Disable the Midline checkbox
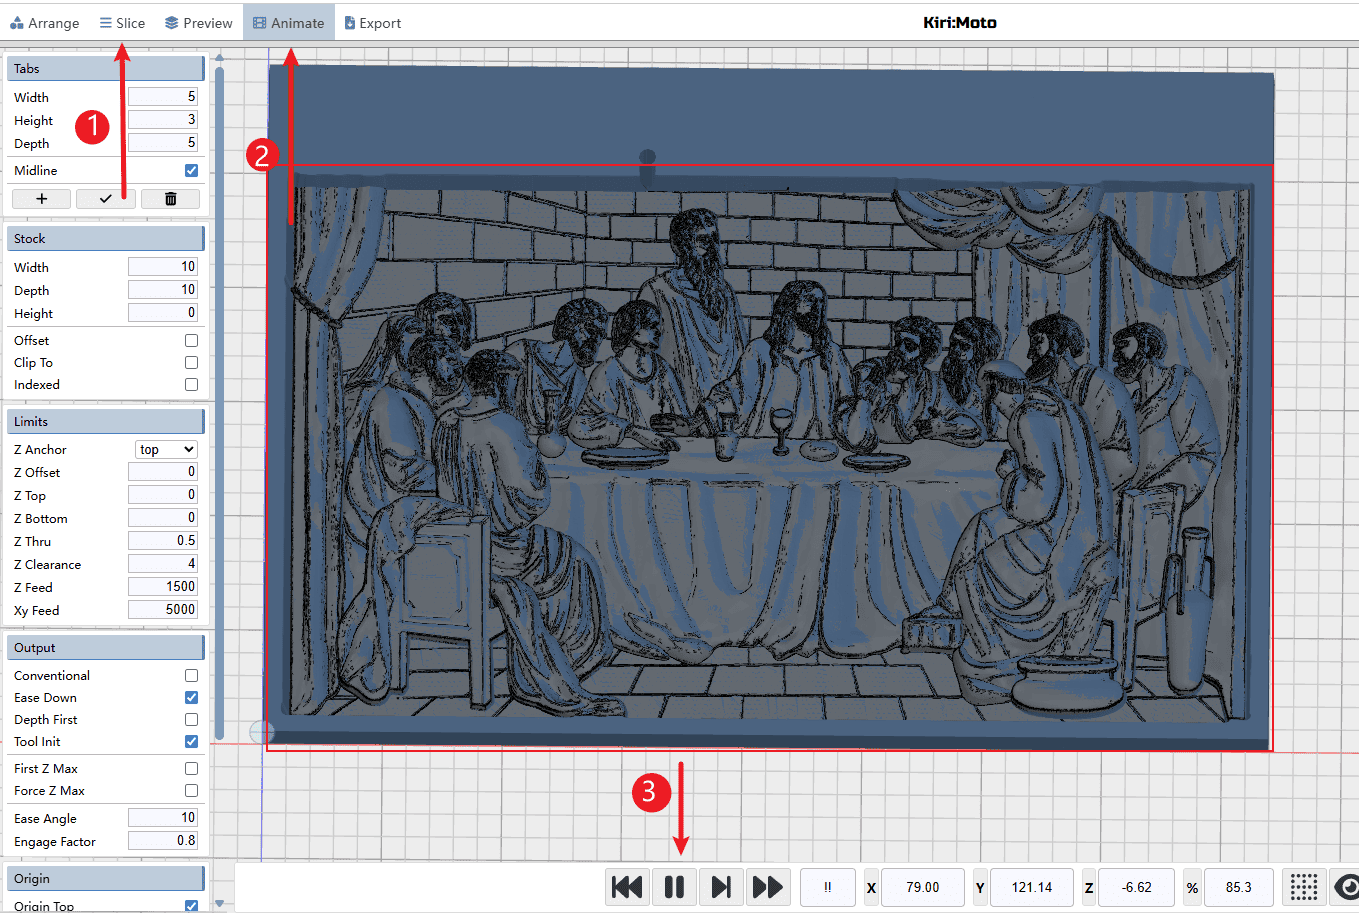The image size is (1359, 913). (x=191, y=171)
